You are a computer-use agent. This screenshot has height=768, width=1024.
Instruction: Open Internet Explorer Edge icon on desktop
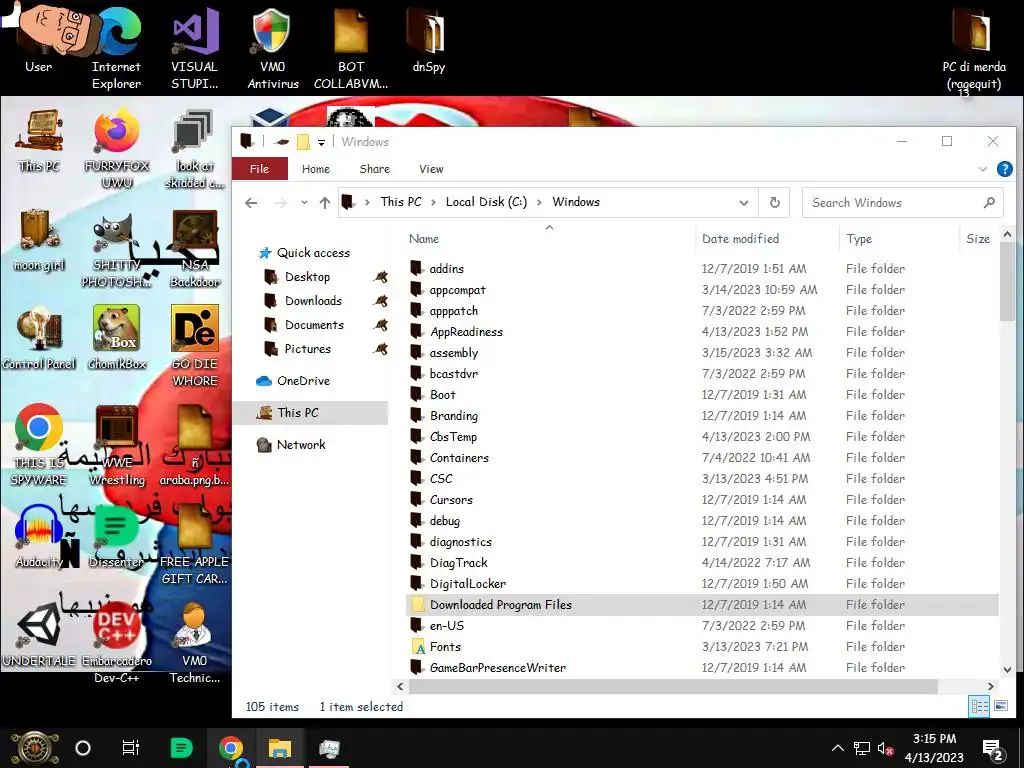pos(116,47)
